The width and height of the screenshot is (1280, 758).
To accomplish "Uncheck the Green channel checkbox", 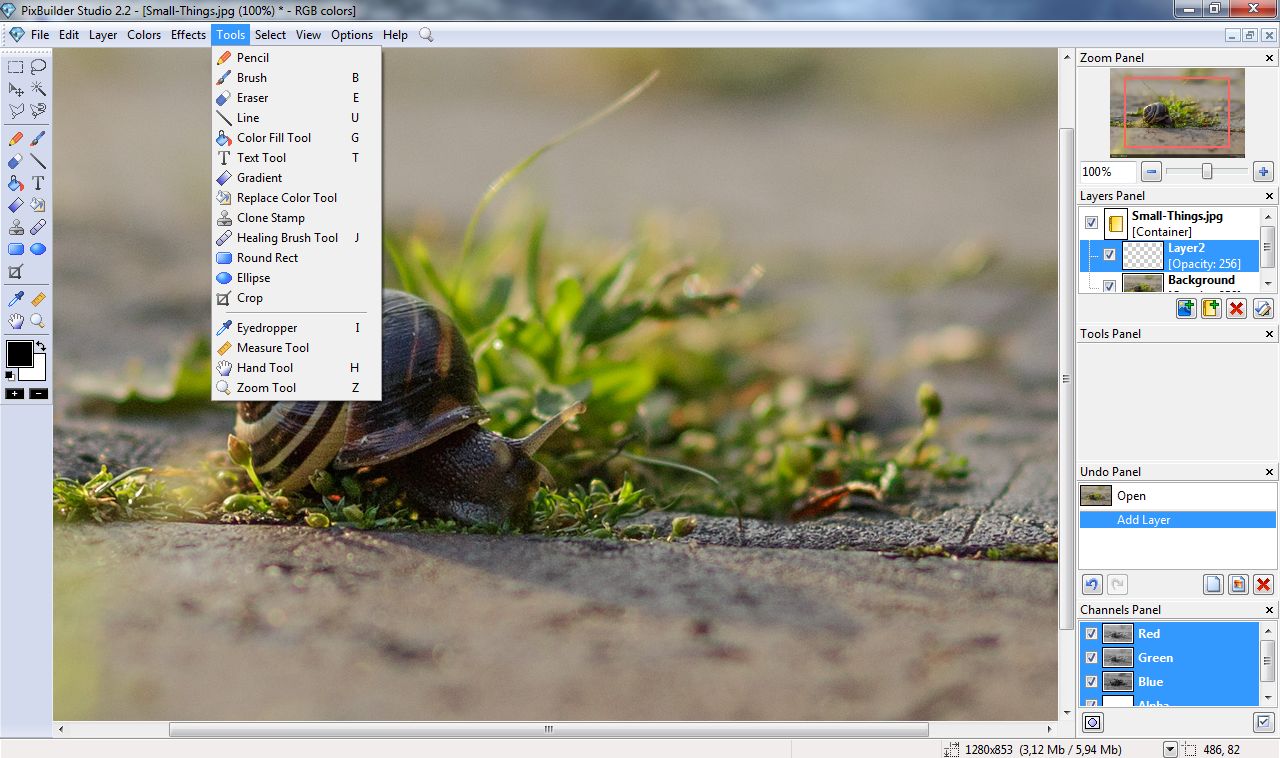I will click(1091, 657).
